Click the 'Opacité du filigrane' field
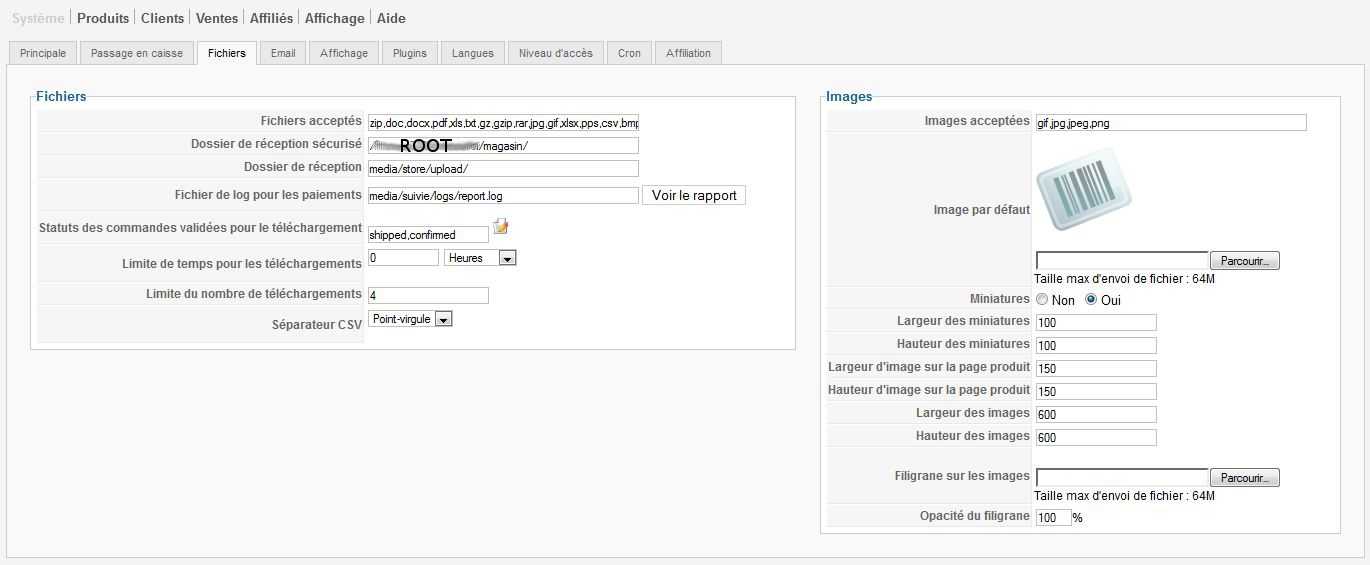Screen dimensions: 1370x565 [1053, 518]
